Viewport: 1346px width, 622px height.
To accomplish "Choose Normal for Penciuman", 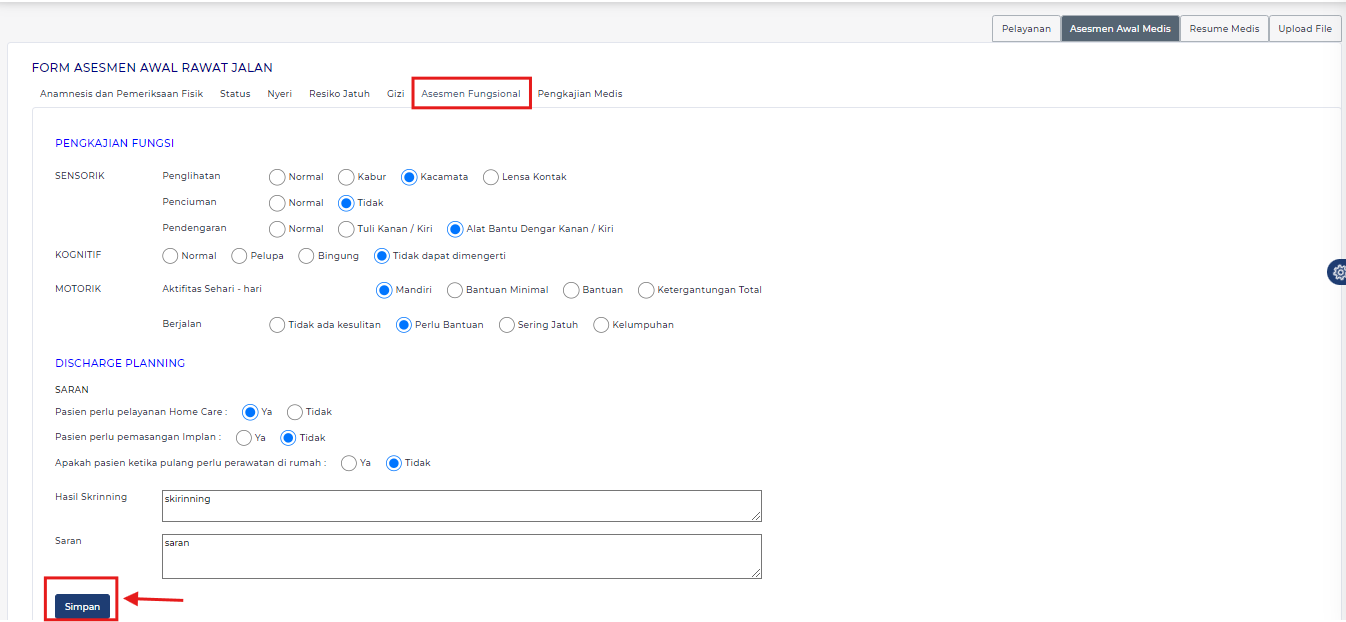I will pyautogui.click(x=277, y=203).
